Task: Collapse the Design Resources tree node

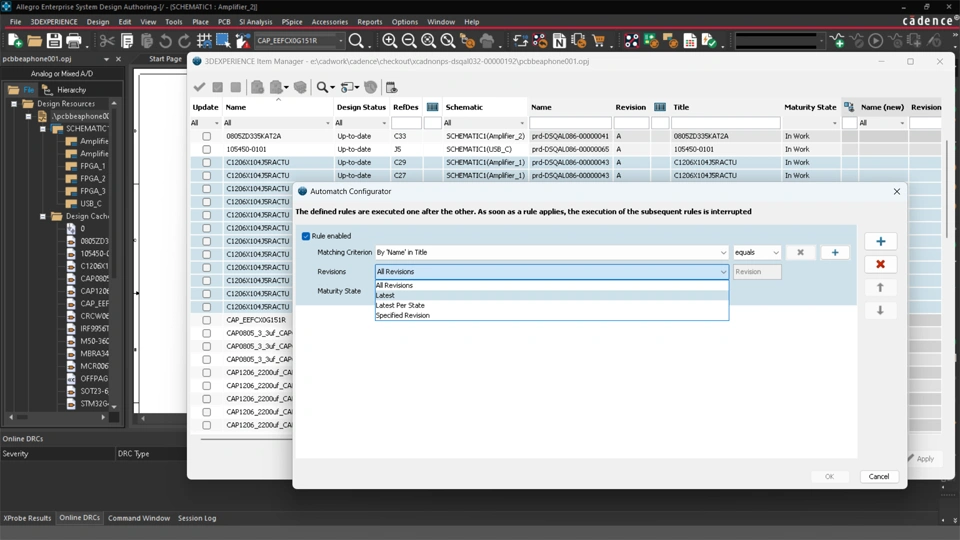Action: click(x=14, y=104)
